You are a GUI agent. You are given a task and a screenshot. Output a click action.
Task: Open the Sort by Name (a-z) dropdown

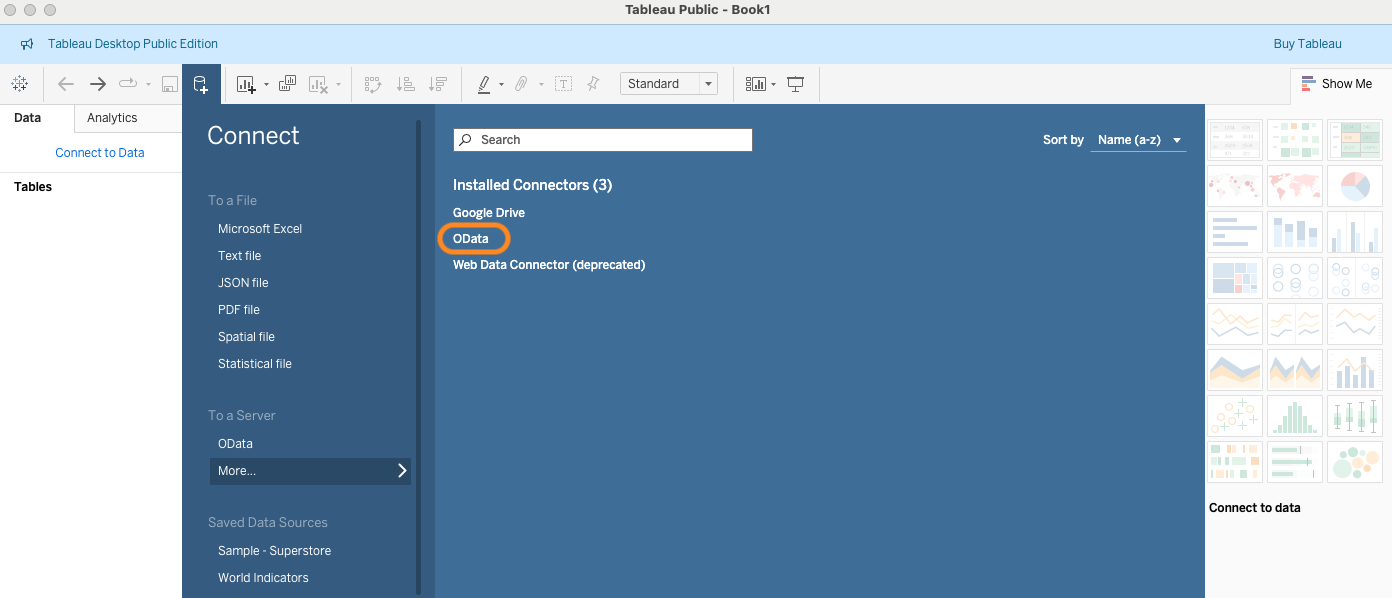click(x=1138, y=140)
